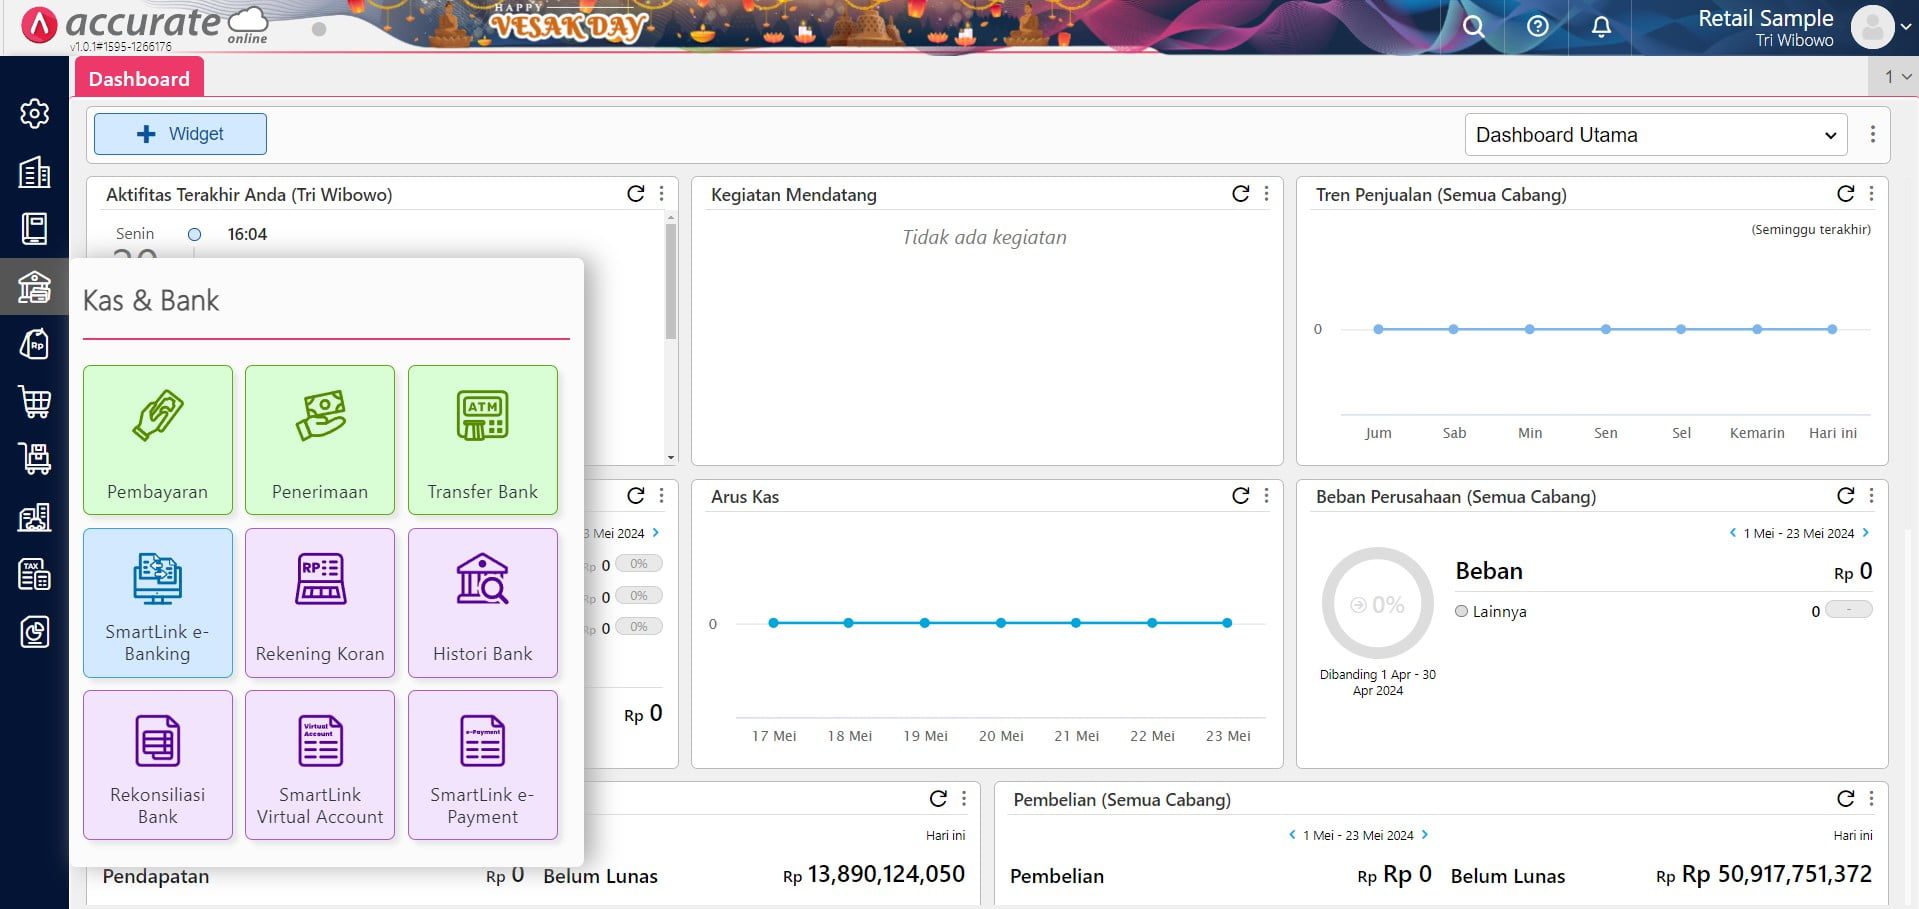
Task: Click the notification bell icon
Action: [x=1601, y=26]
